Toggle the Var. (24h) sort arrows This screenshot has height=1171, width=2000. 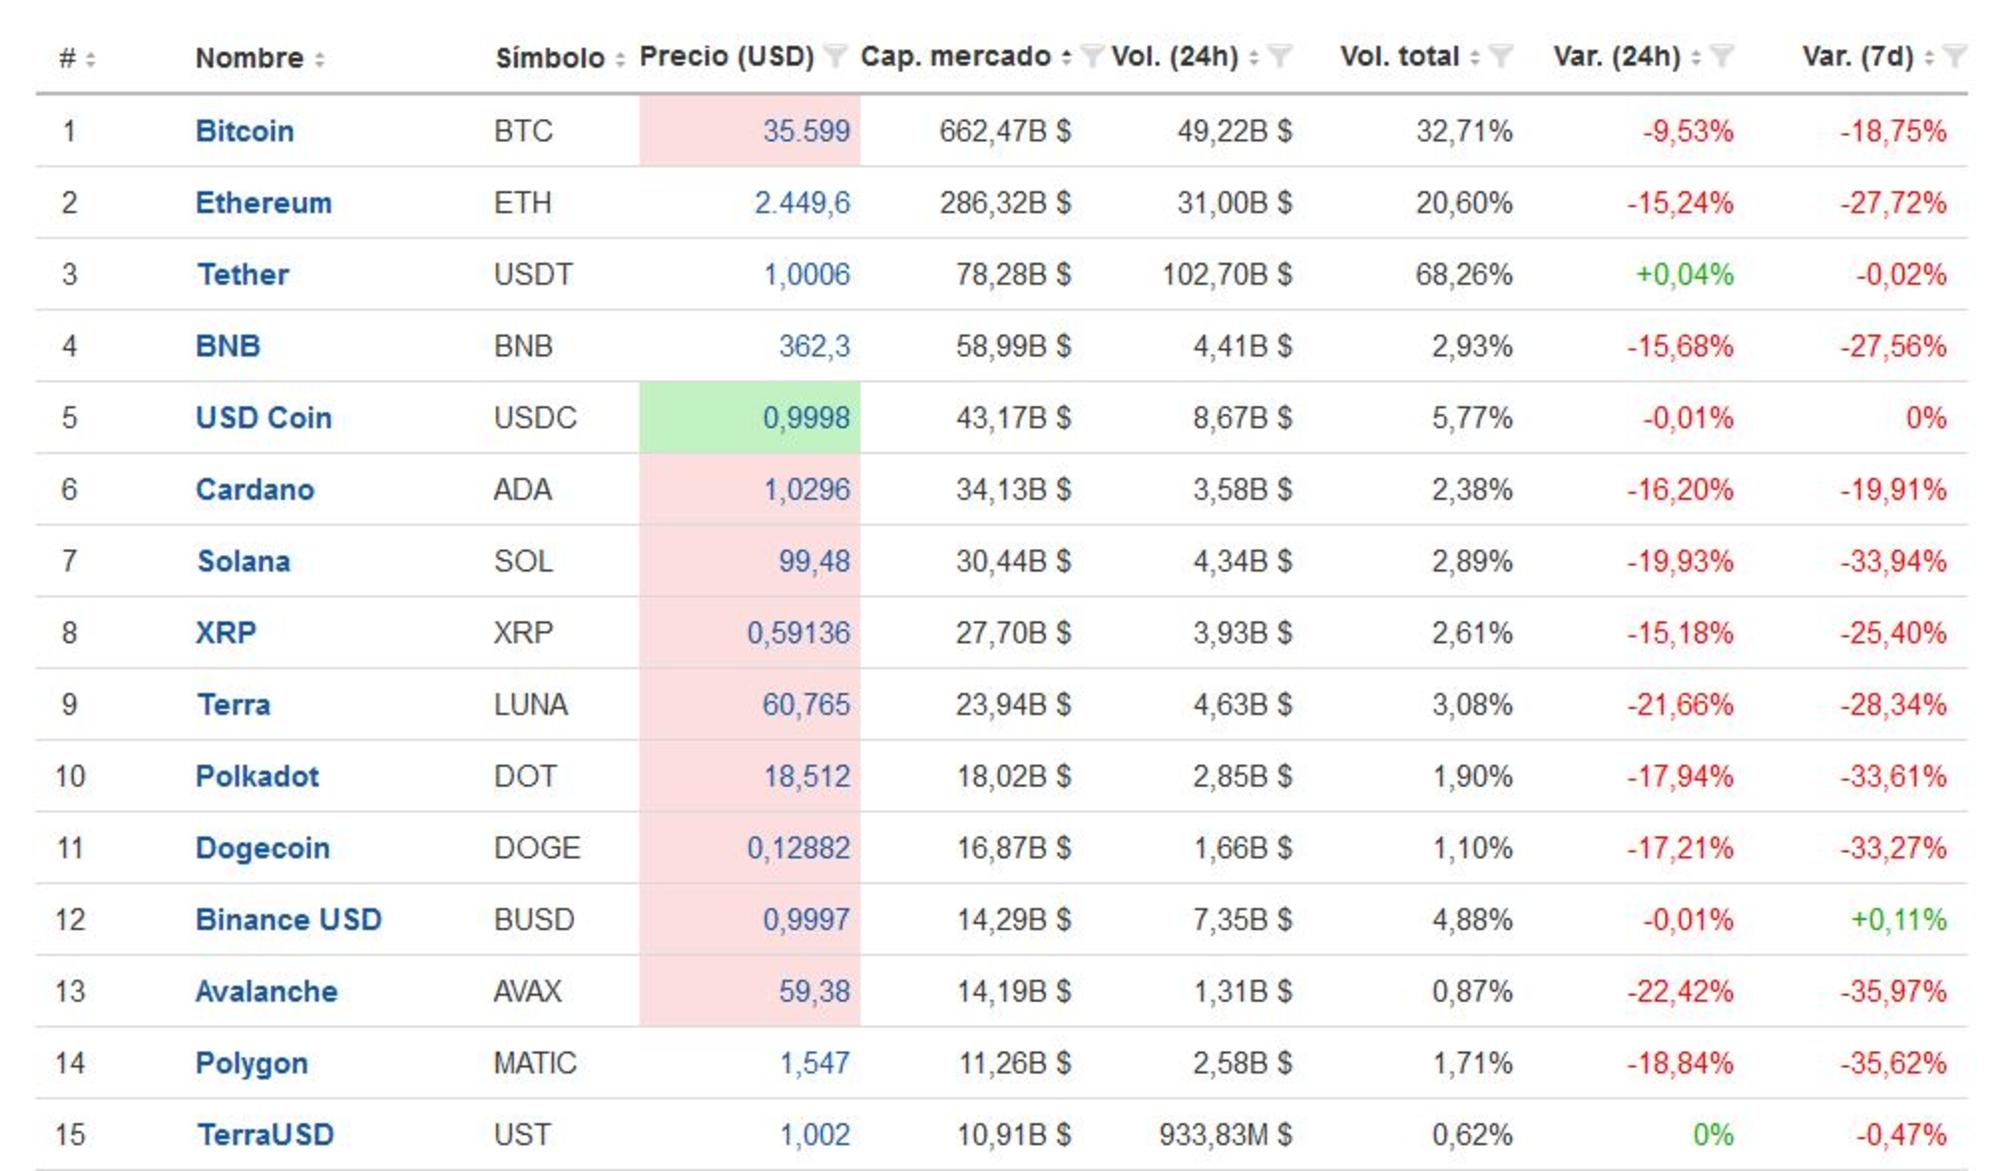click(x=1696, y=57)
